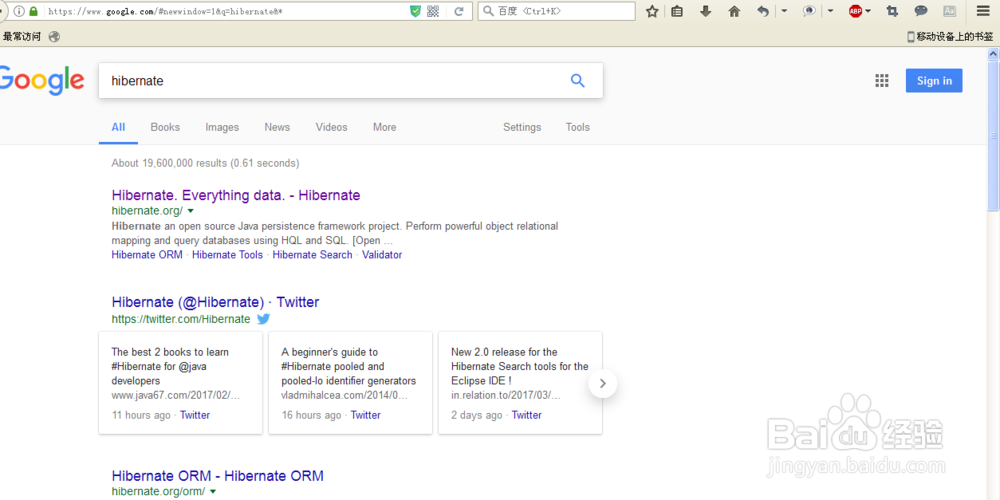The width and height of the screenshot is (1000, 500).
Task: Open the Google apps grid icon
Action: (x=881, y=80)
